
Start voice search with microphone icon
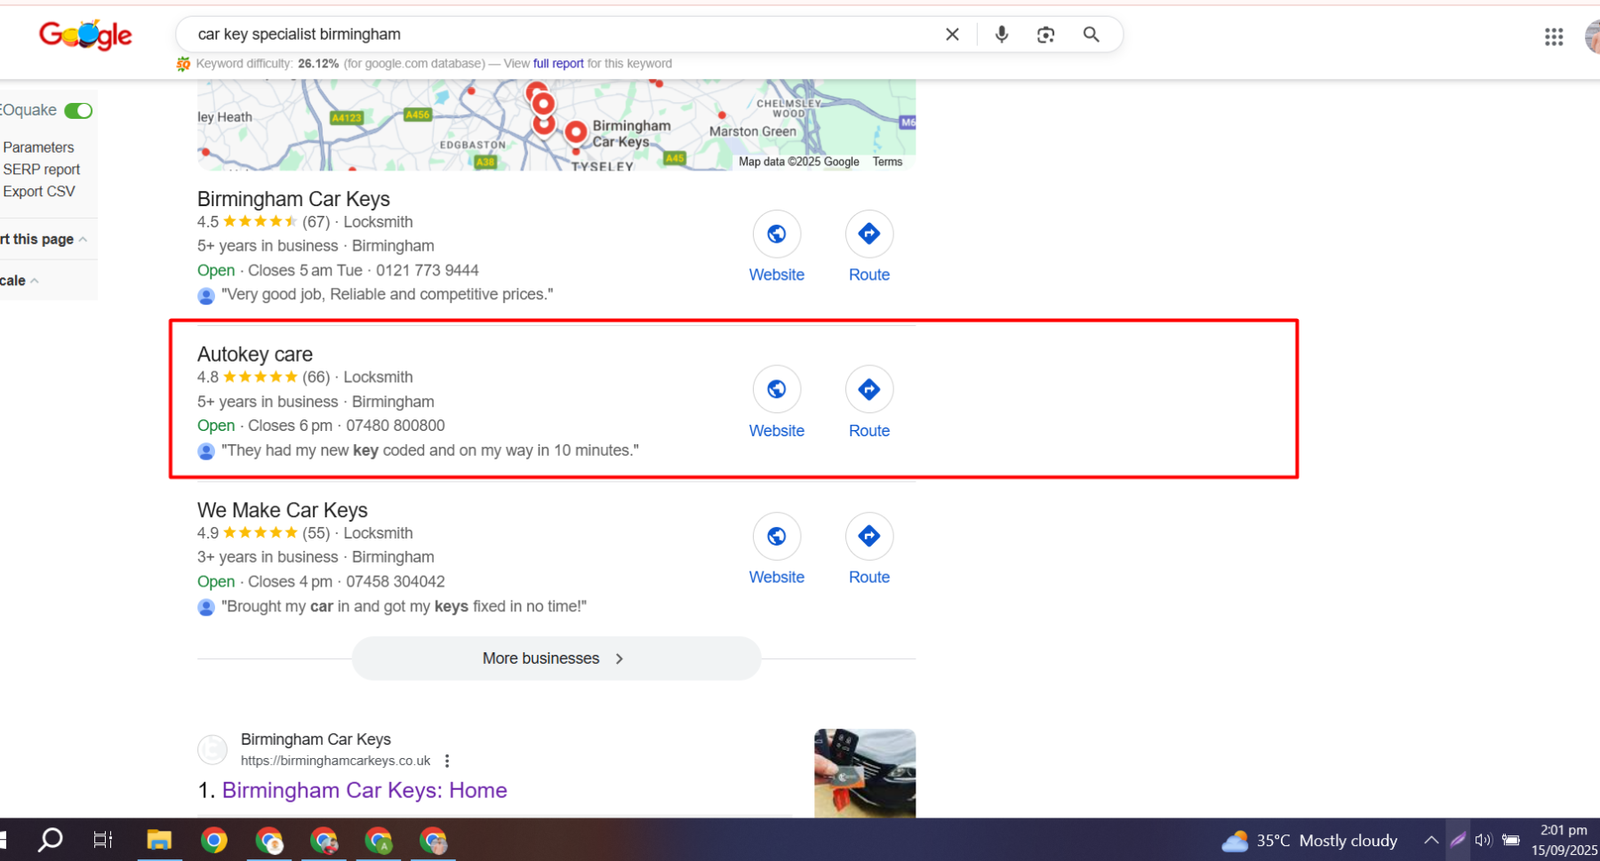(1001, 35)
